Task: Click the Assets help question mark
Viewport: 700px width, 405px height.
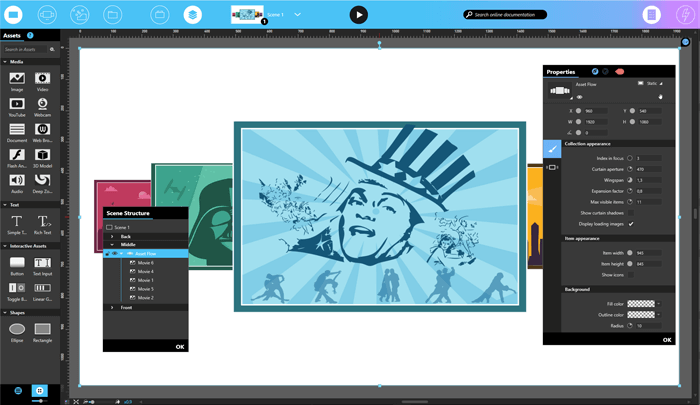Action: tap(30, 35)
